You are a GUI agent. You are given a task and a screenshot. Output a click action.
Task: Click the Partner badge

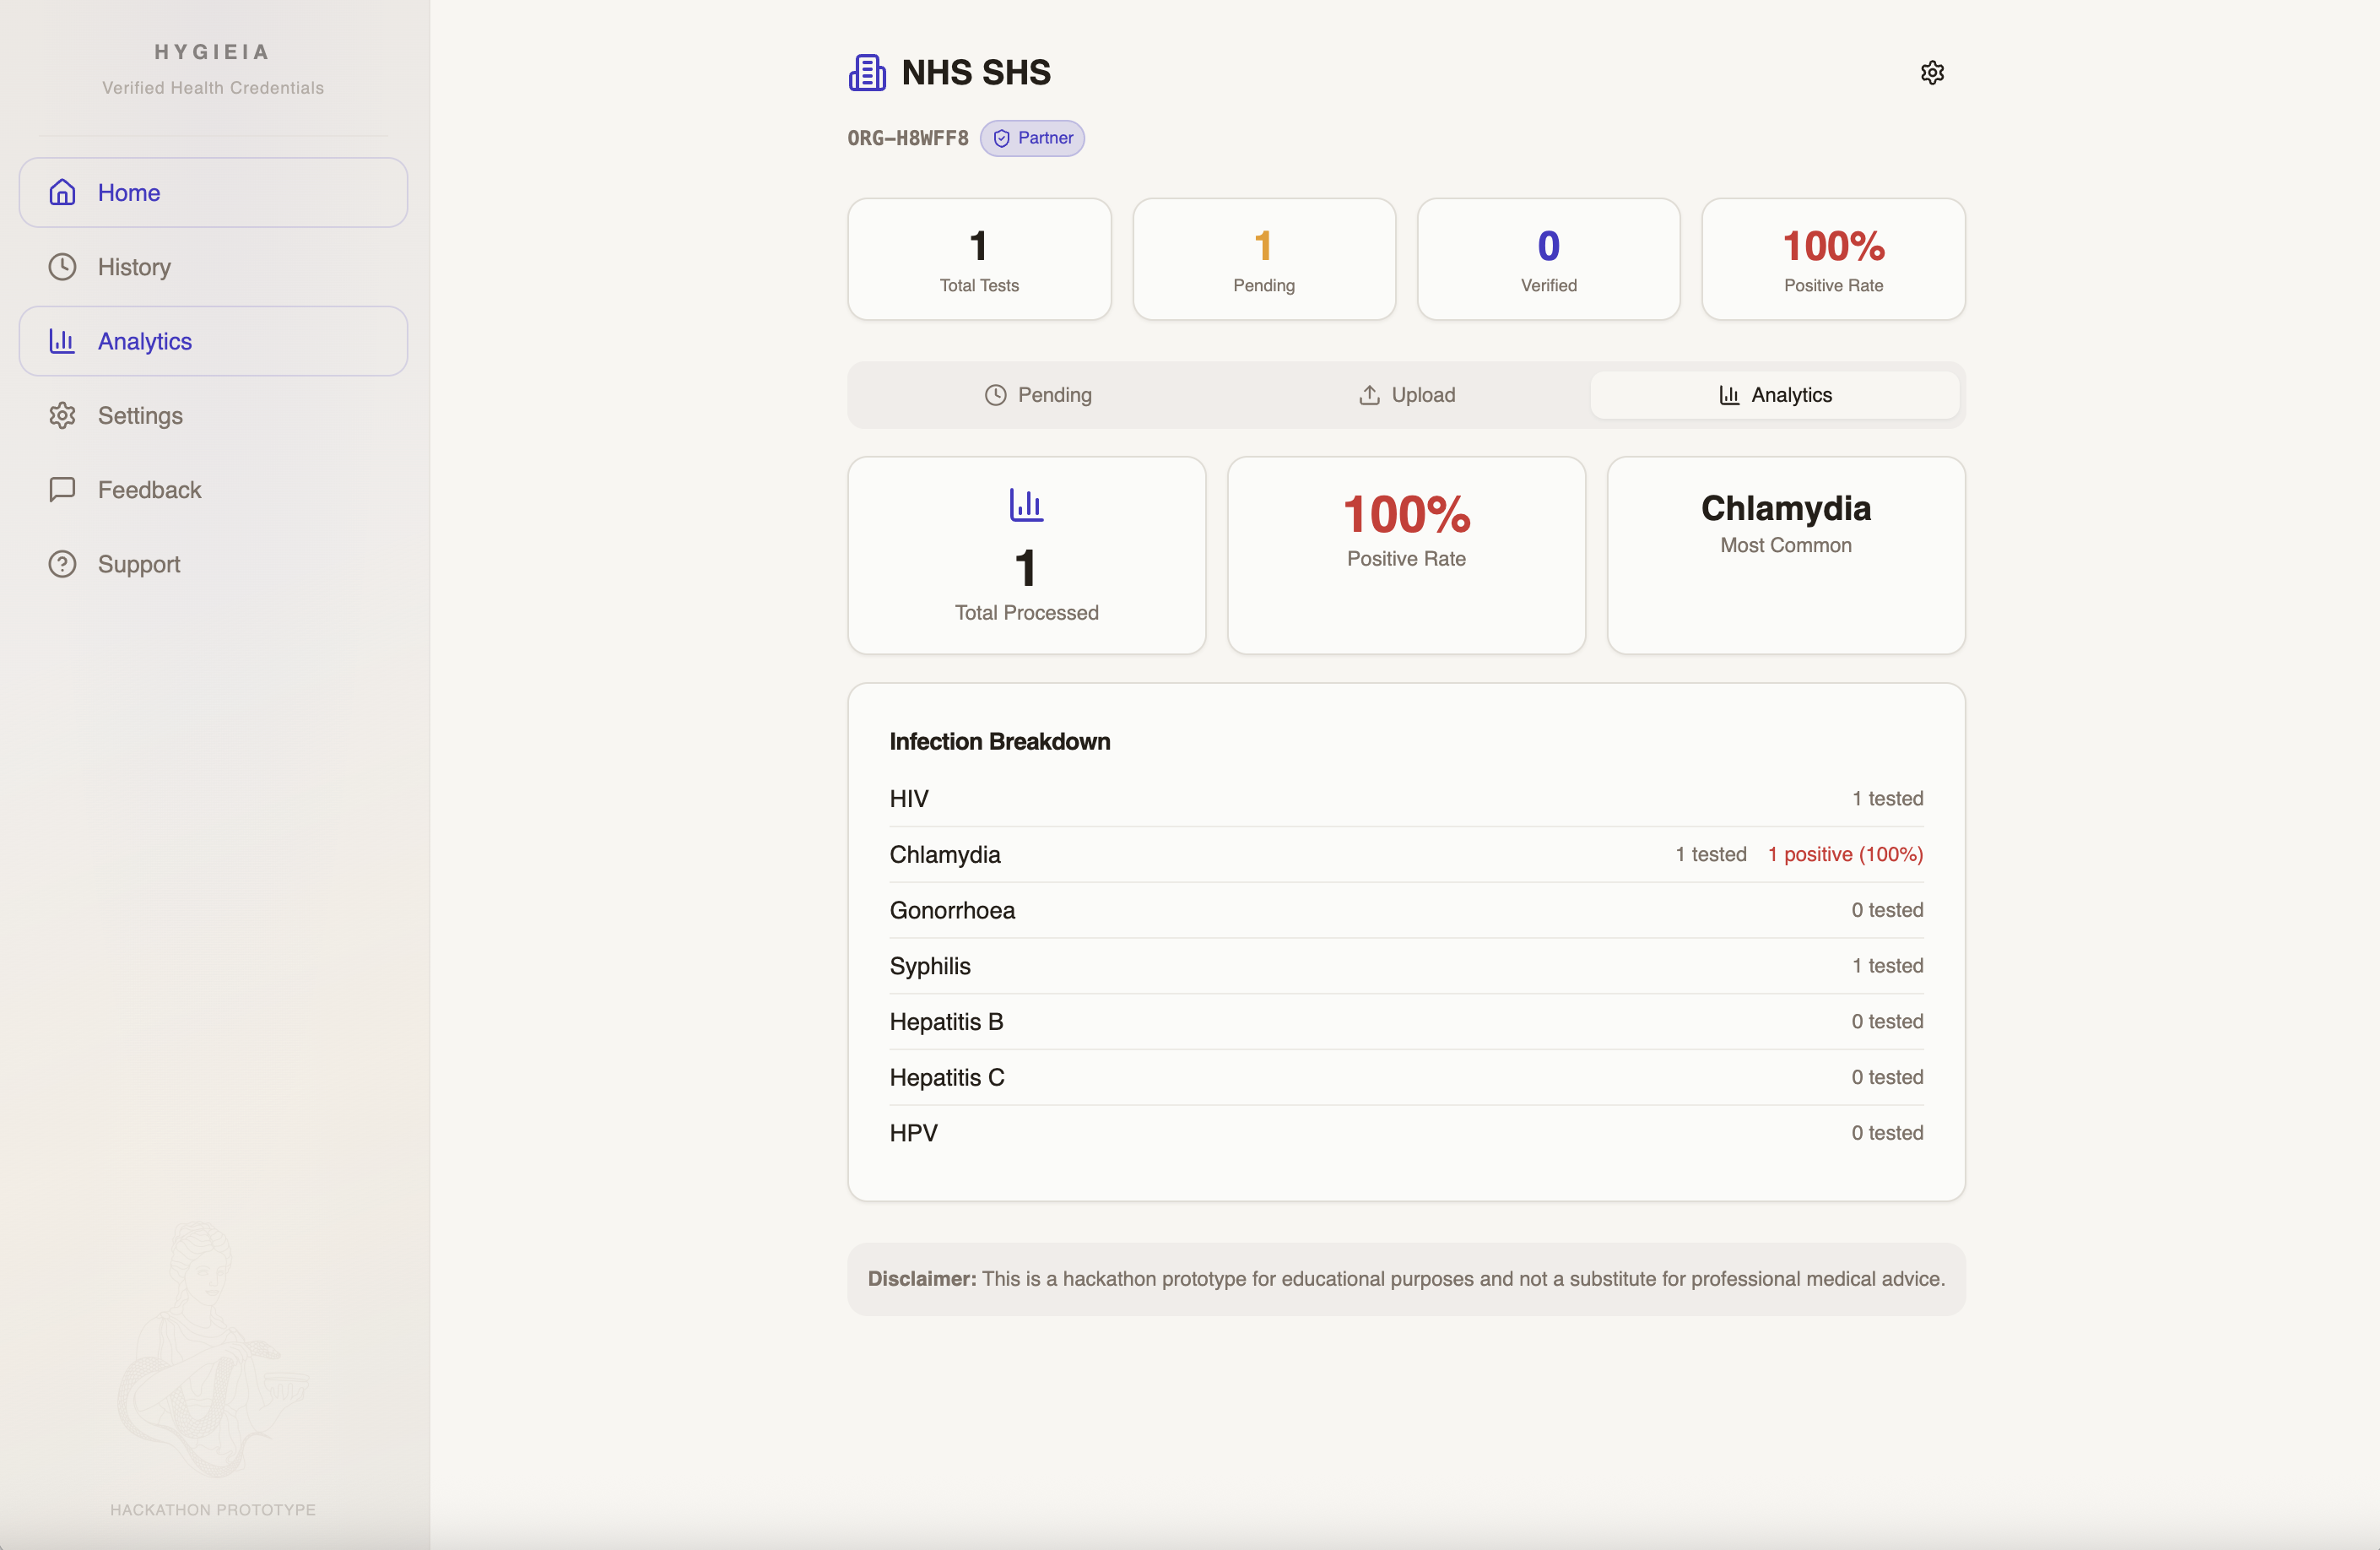coord(1032,138)
